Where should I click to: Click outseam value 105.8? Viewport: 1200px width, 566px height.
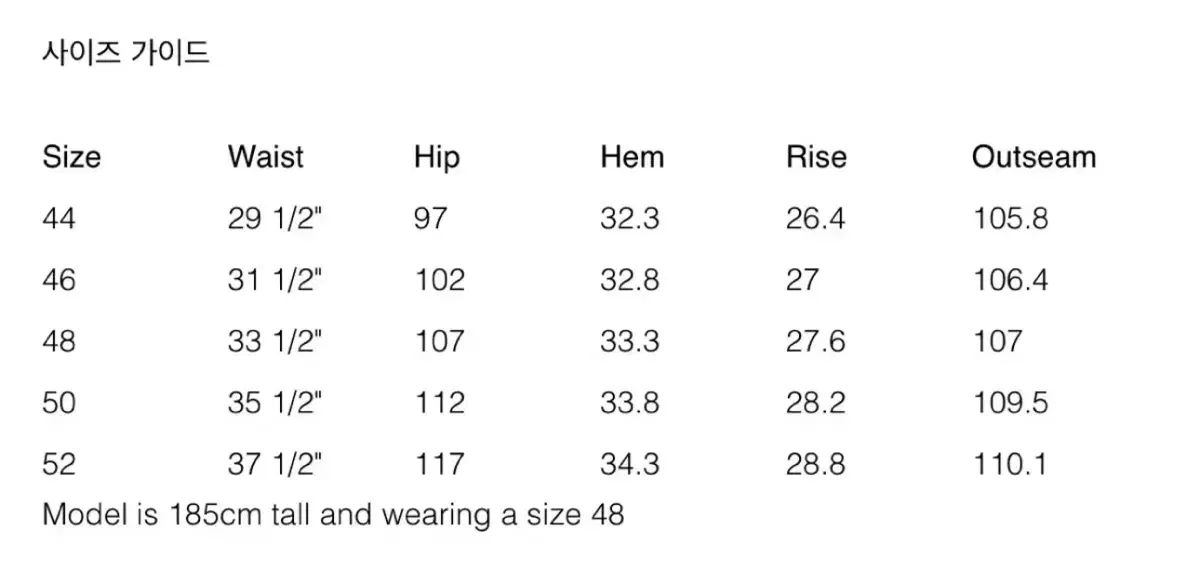(x=1010, y=218)
